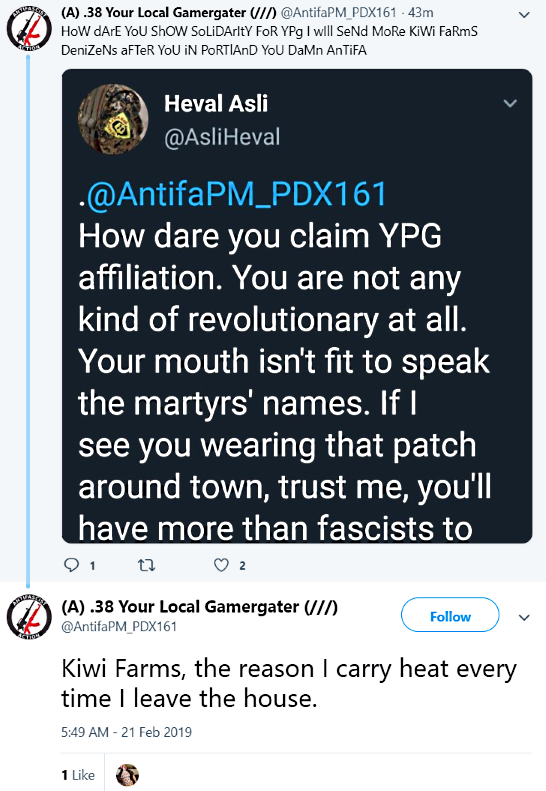The width and height of the screenshot is (546, 791).
Task: Expand options chevron next to Follow button
Action: pyautogui.click(x=524, y=617)
